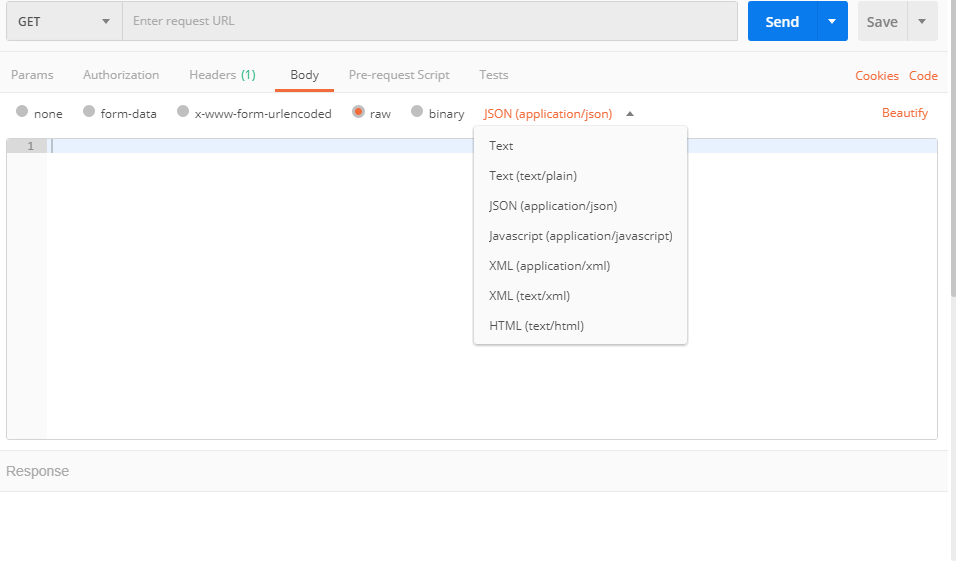956x562 pixels.
Task: Open the Tests tab
Action: pyautogui.click(x=494, y=75)
